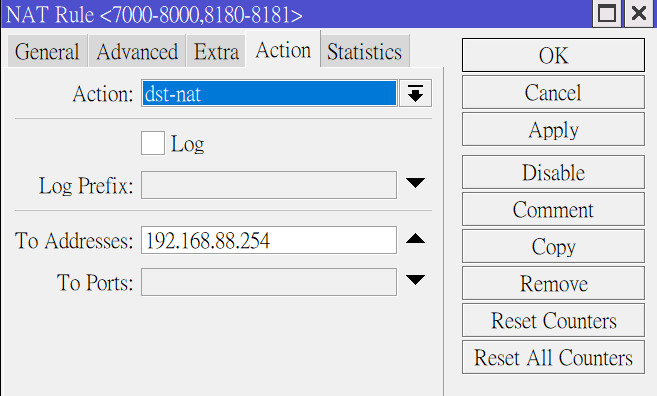Add a Comment to the rule
Image resolution: width=657 pixels, height=396 pixels.
point(554,209)
